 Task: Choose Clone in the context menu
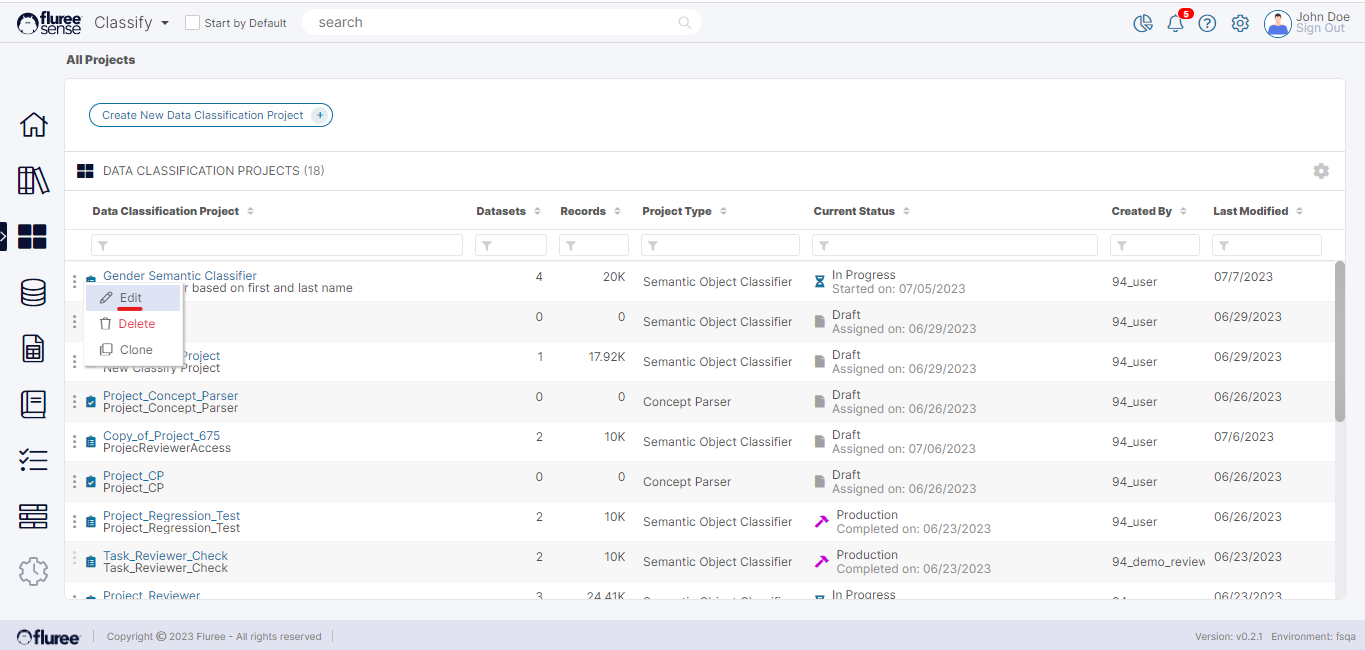coord(136,350)
